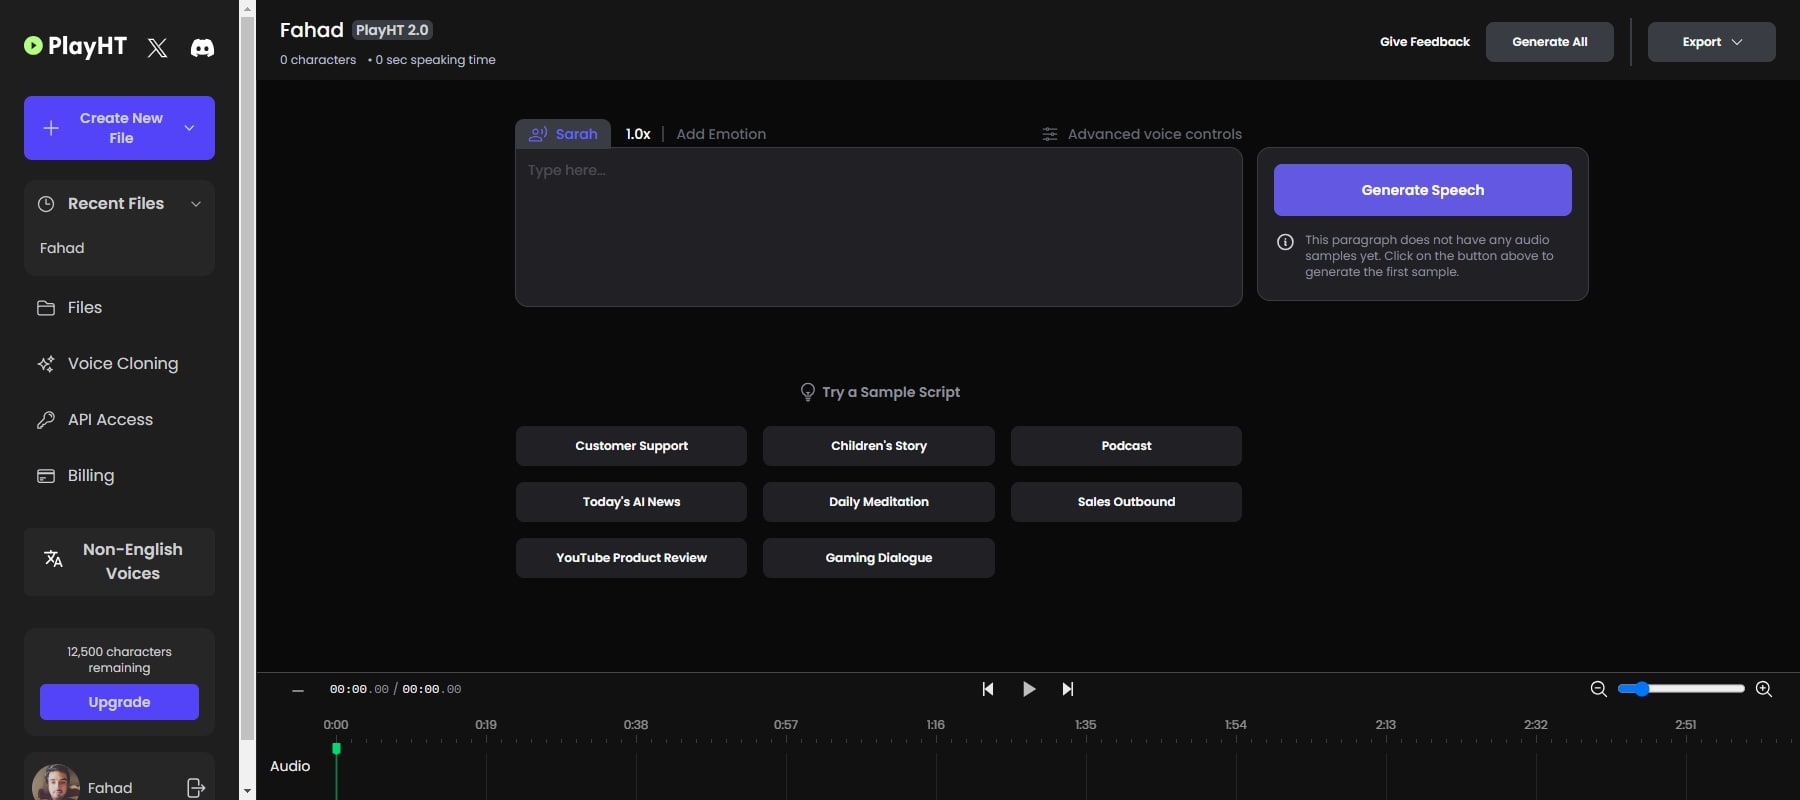The width and height of the screenshot is (1800, 800).
Task: Click the Recent Files clock icon
Action: 46,204
